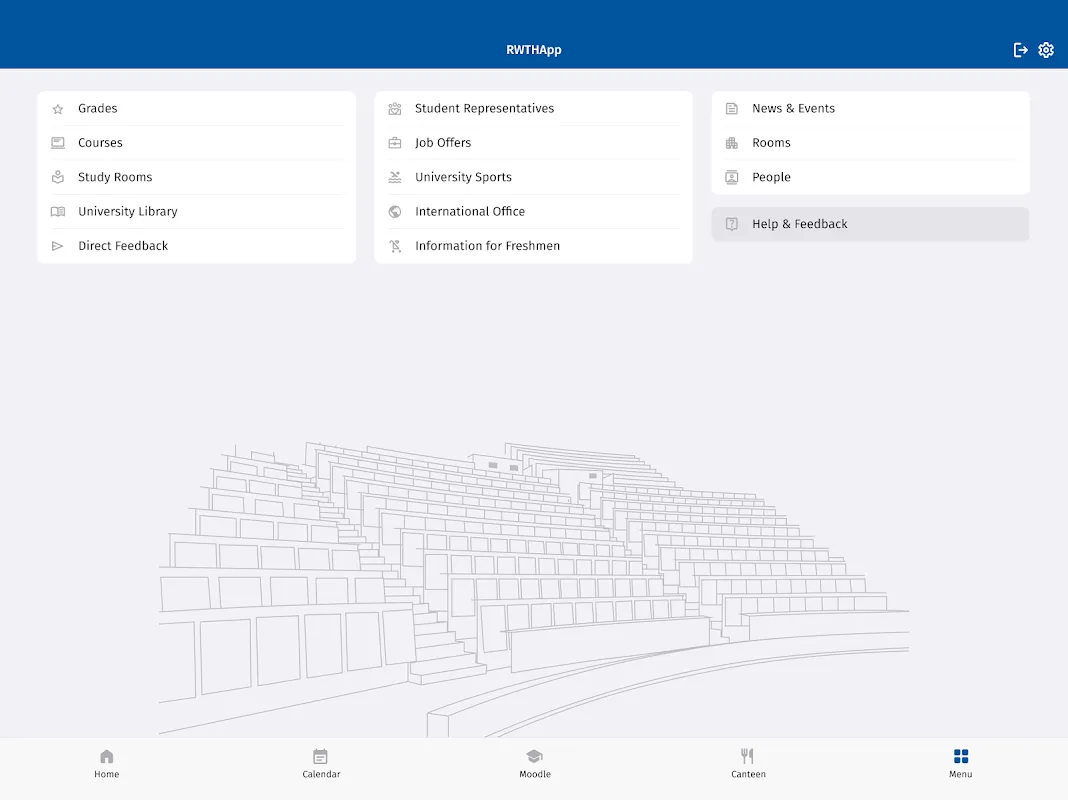
Task: Click the open book University Library icon
Action: 58,212
